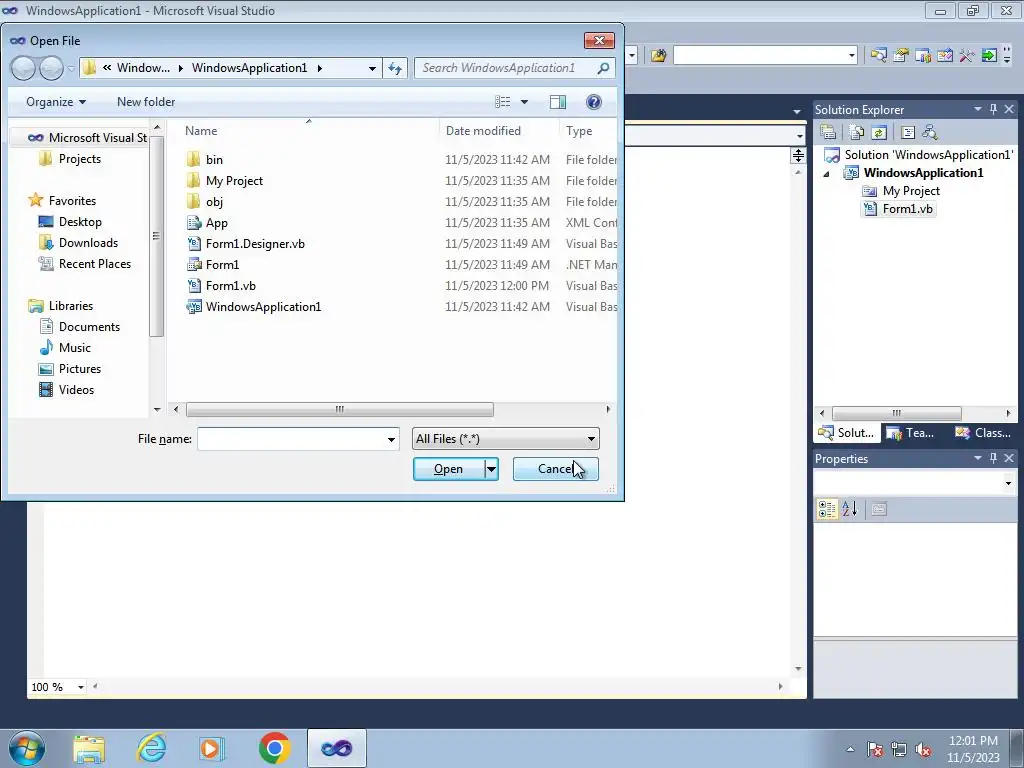This screenshot has width=1024, height=768.
Task: Click the Back arrow in Open File dialog
Action: 24,68
